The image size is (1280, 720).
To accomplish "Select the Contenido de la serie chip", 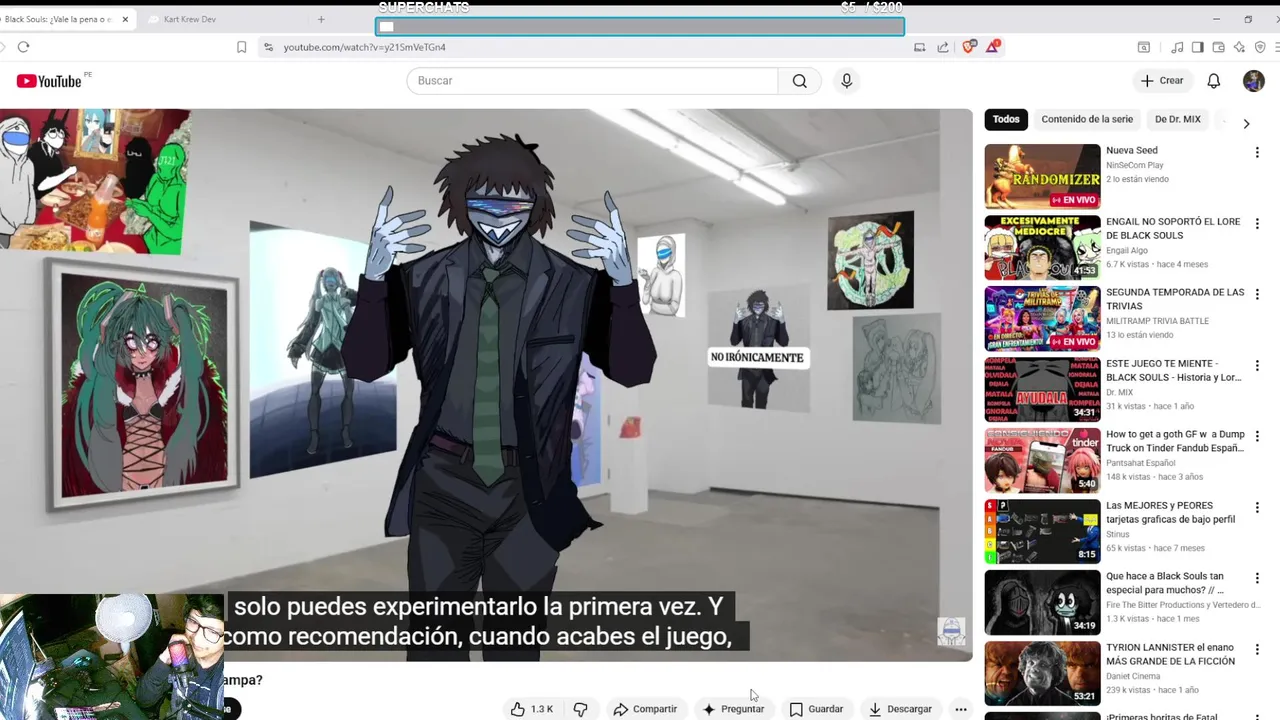I will pyautogui.click(x=1087, y=119).
